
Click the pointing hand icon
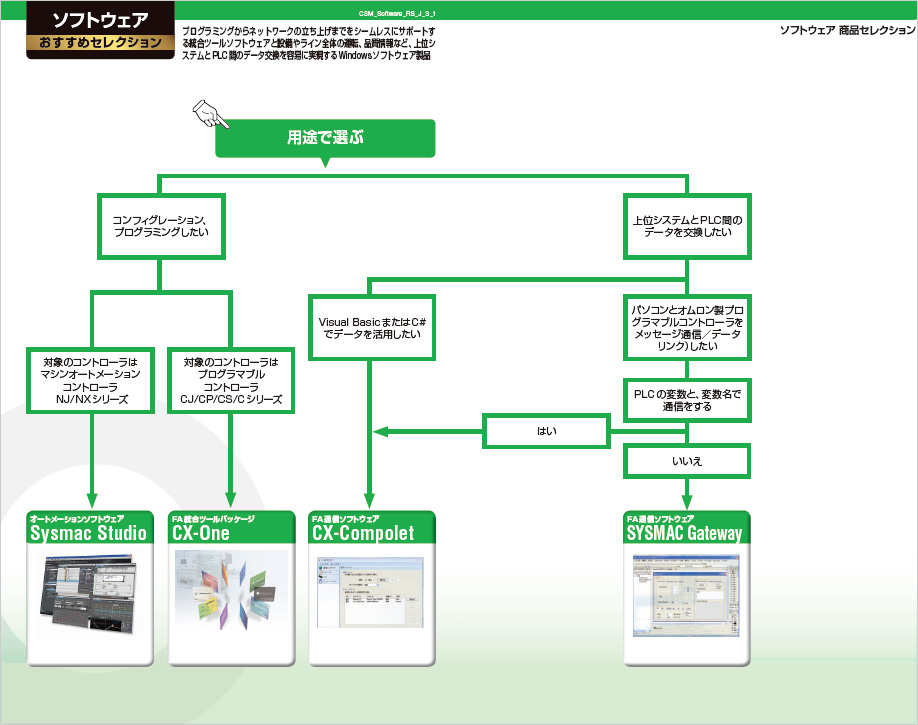click(x=210, y=114)
